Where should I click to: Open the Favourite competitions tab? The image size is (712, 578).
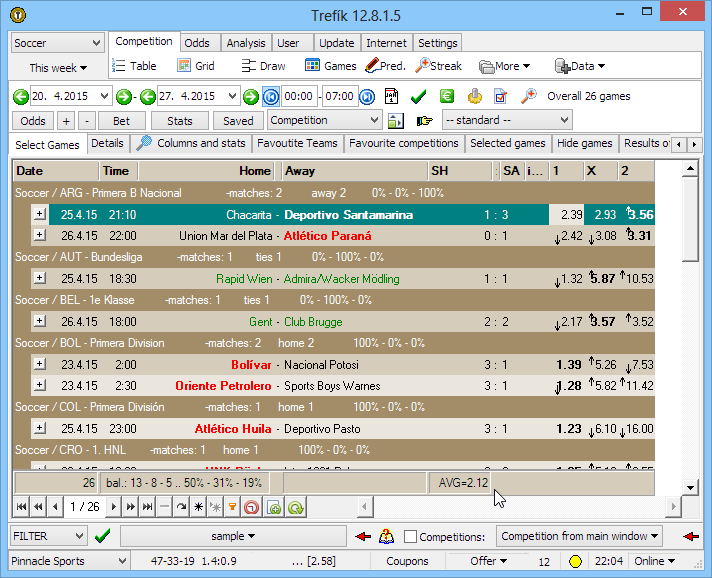[404, 144]
